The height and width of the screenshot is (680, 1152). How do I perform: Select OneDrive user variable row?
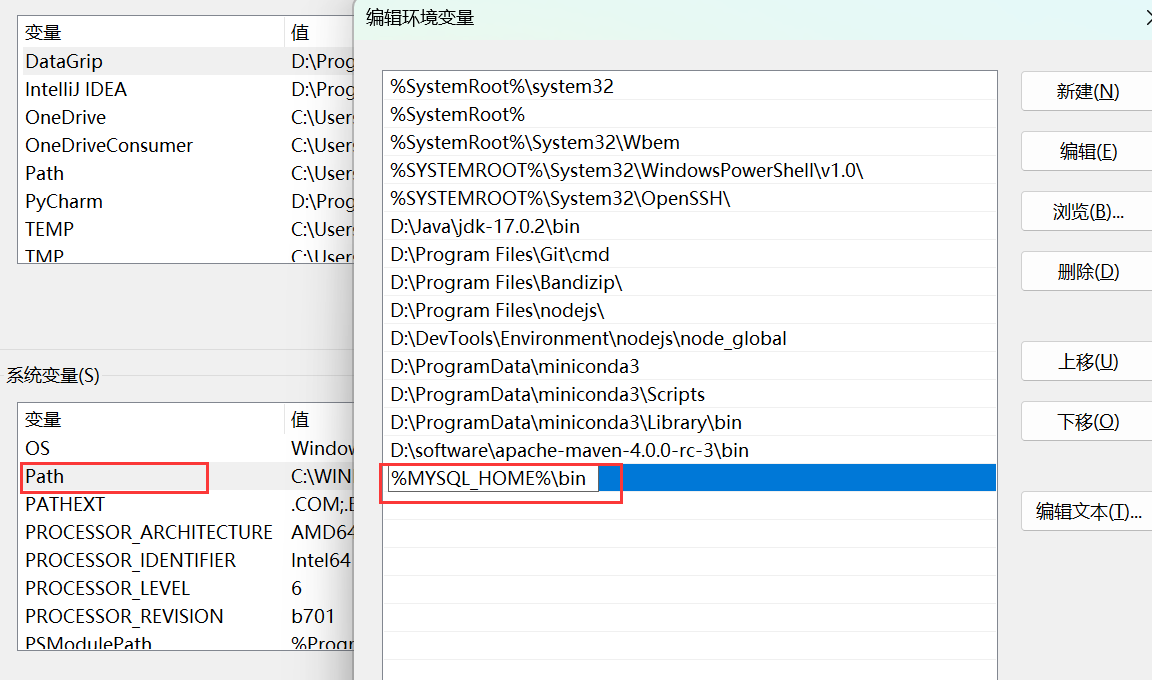188,117
